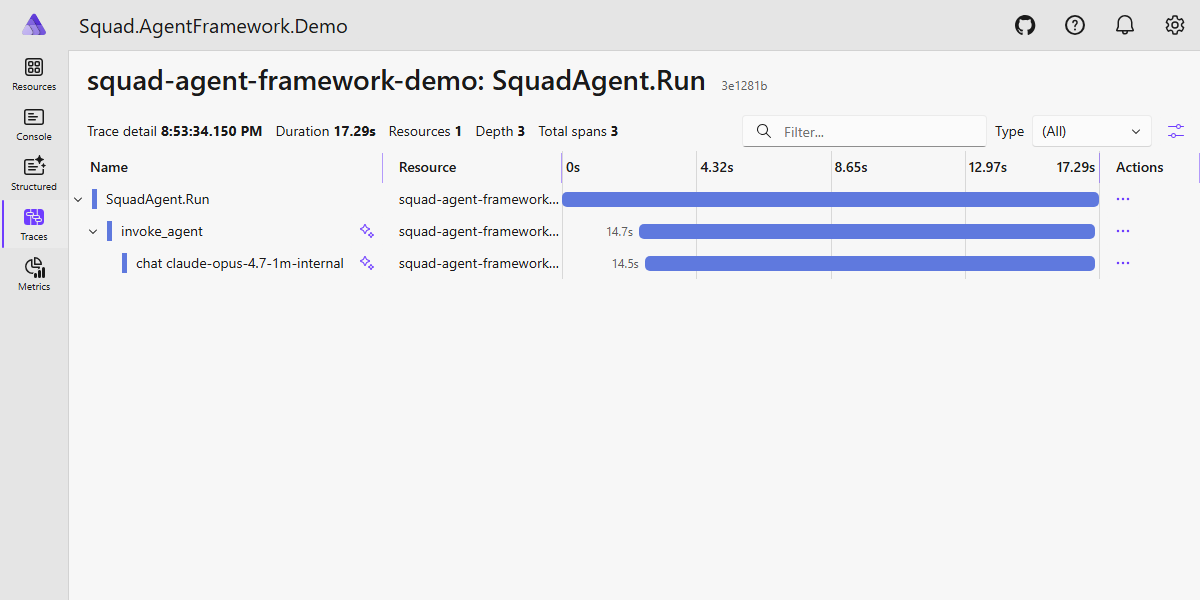
Task: Click the 4.32s timeline header label
Action: click(717, 167)
